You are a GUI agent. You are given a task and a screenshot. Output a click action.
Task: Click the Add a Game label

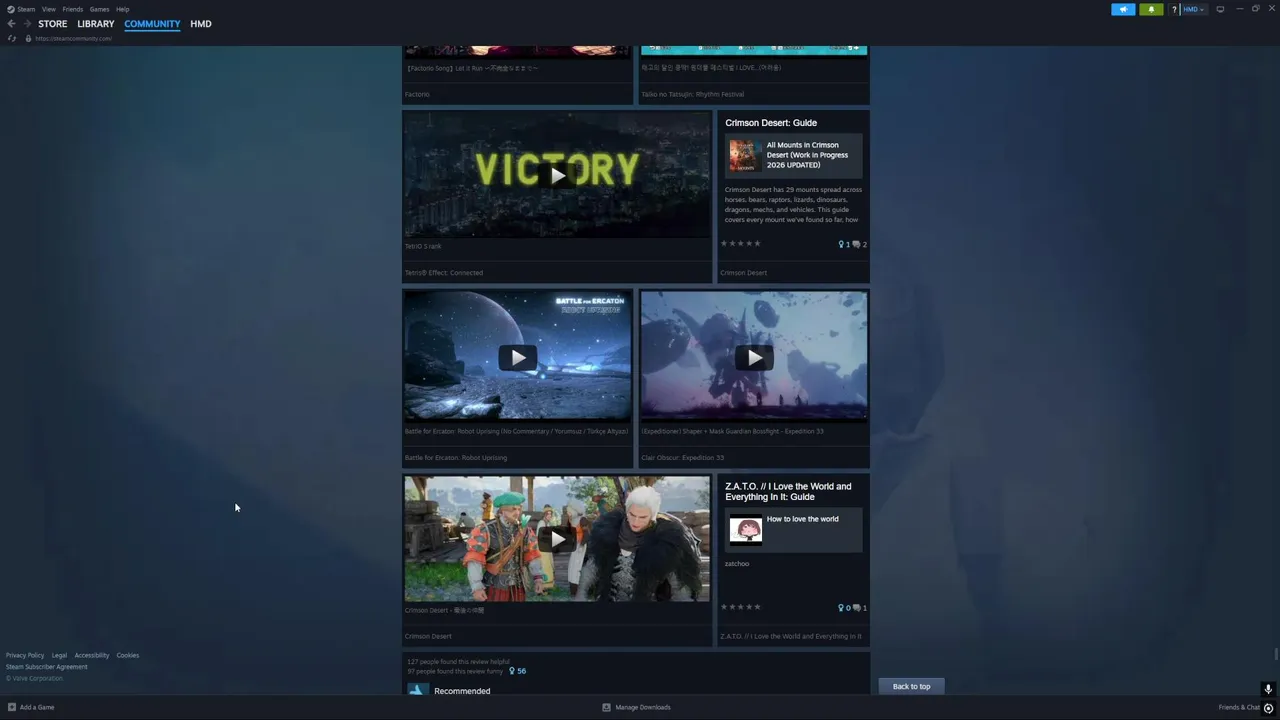coord(37,707)
